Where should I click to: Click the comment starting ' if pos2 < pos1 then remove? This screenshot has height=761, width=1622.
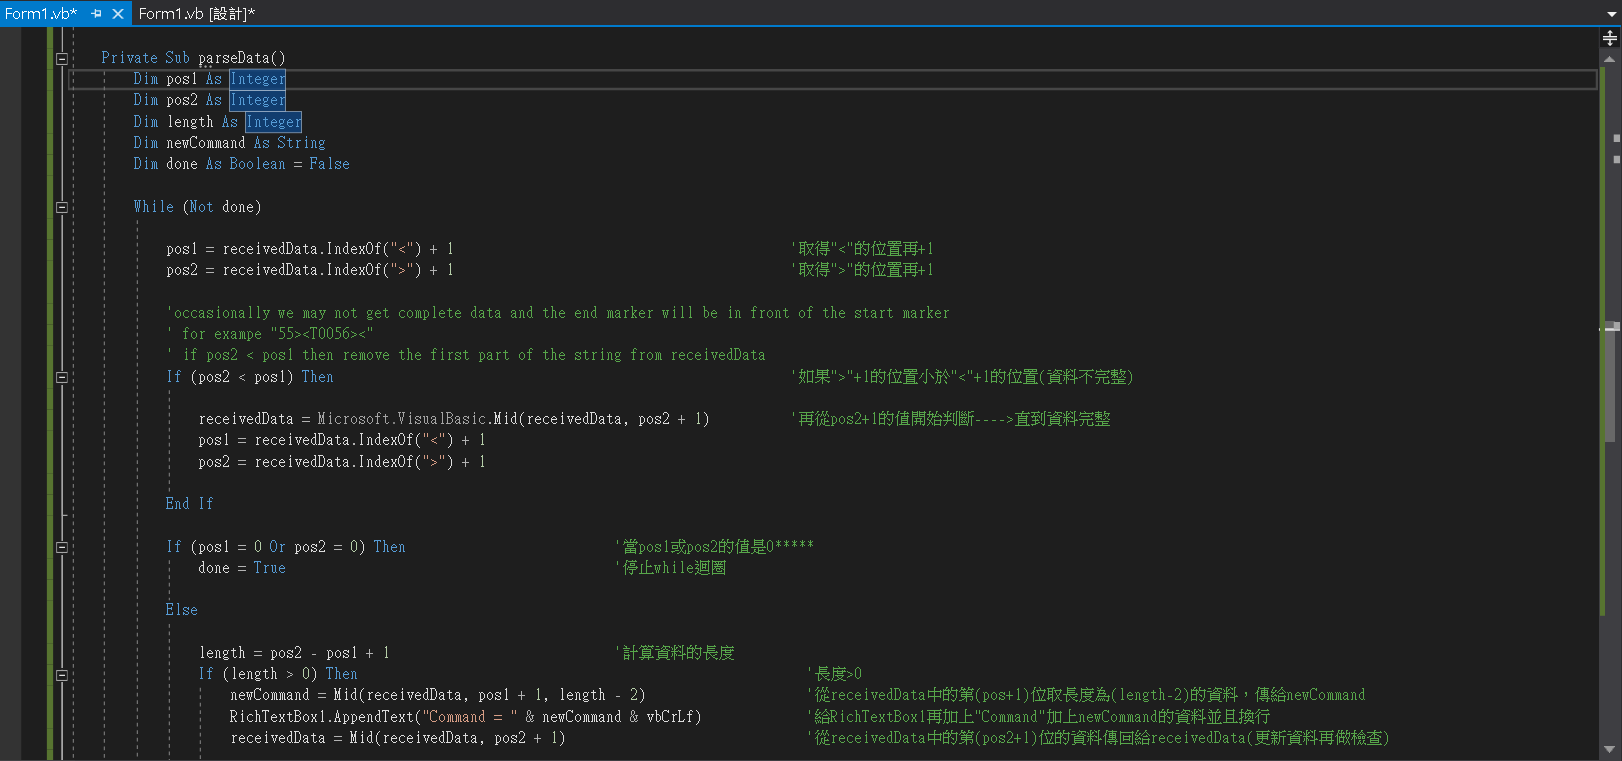coord(466,355)
